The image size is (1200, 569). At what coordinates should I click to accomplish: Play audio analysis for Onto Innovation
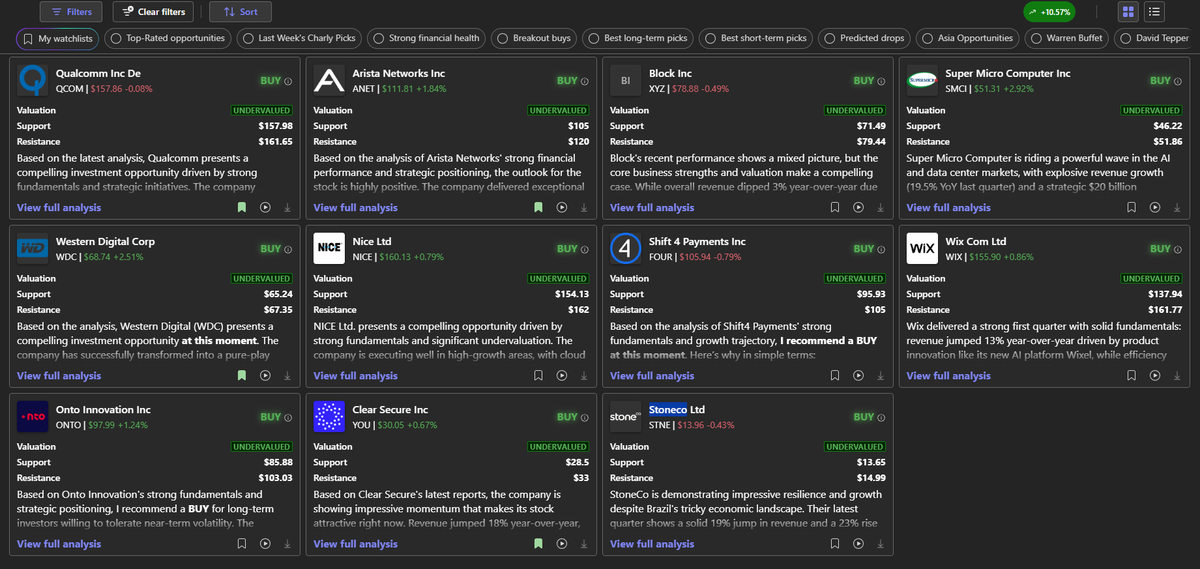(x=265, y=544)
